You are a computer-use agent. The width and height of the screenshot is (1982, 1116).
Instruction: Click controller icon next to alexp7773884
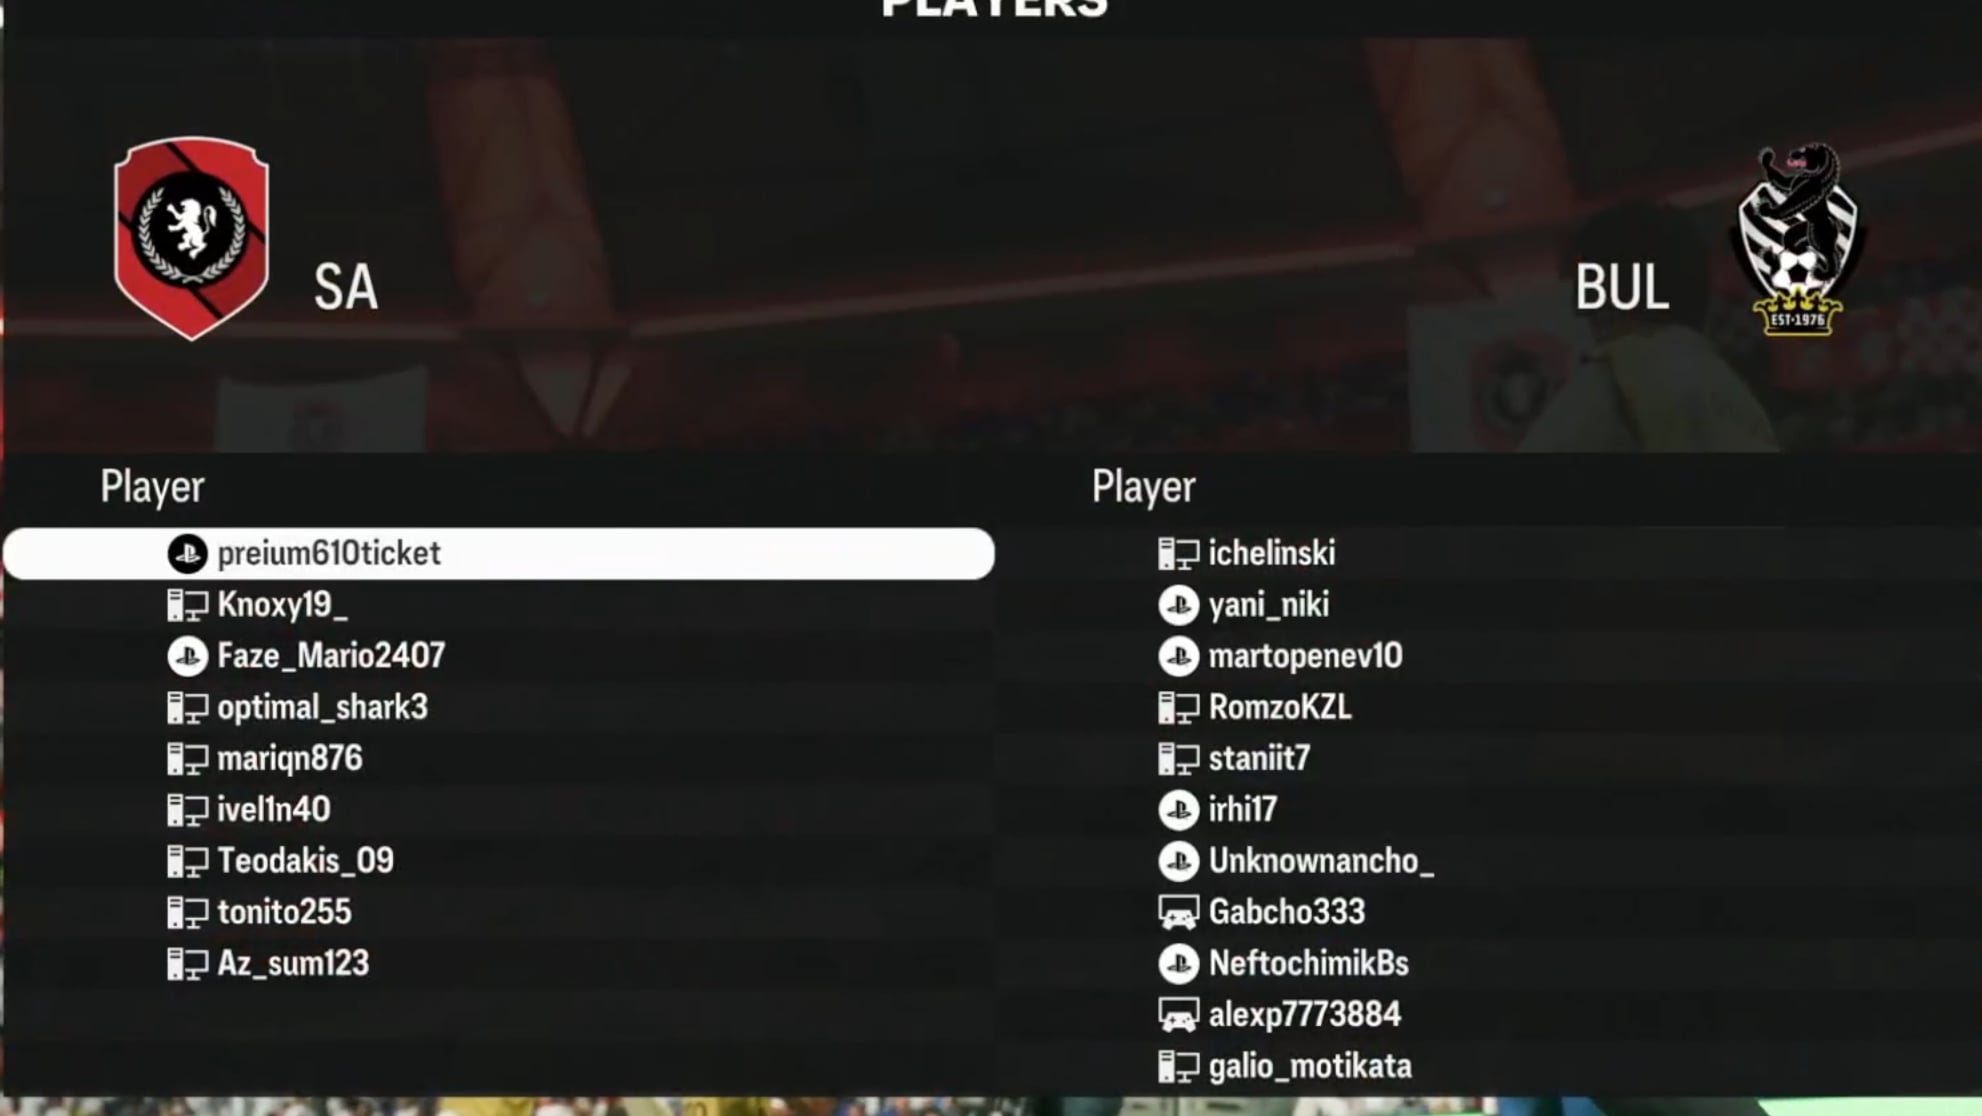tap(1178, 1015)
